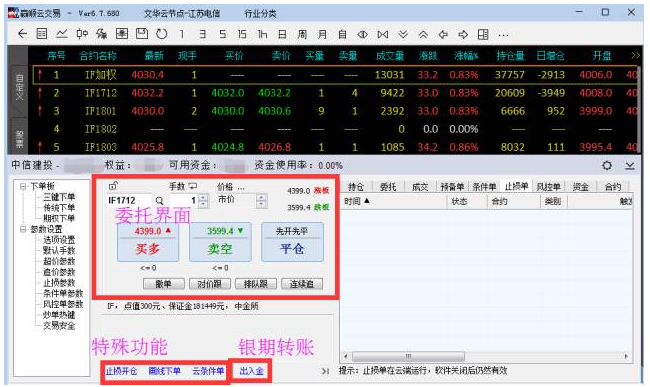Open the toolbar more (…) menu
650x387 pixels.
pos(503,35)
